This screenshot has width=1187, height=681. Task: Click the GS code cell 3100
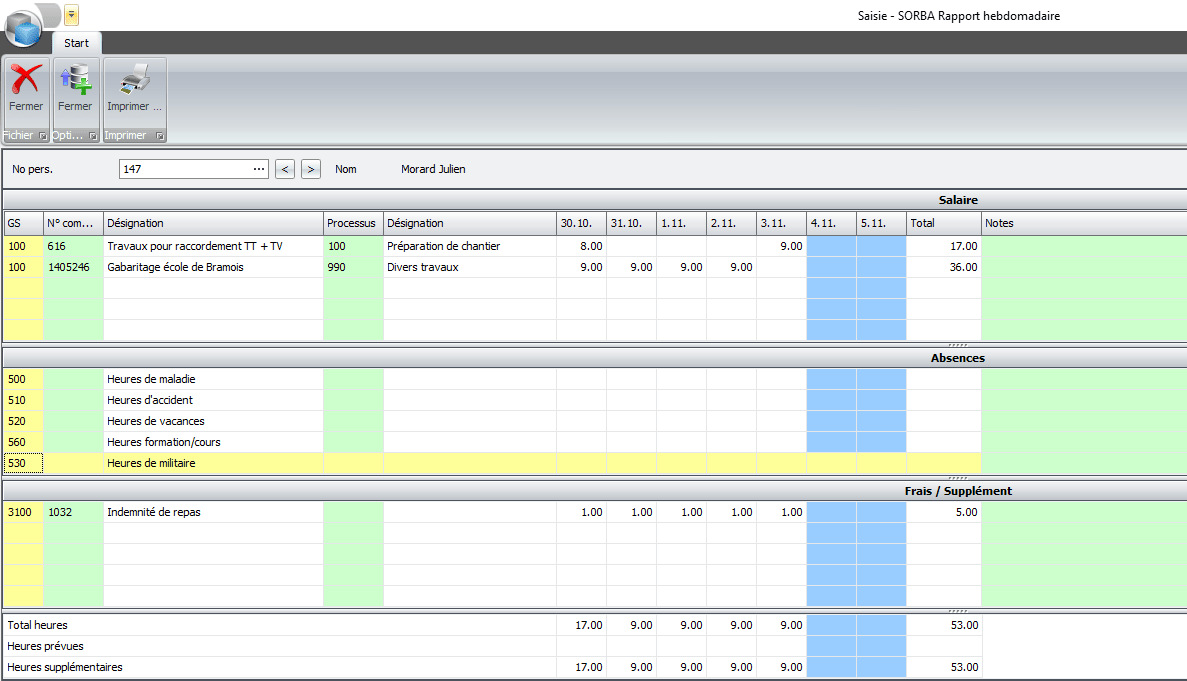tap(23, 512)
